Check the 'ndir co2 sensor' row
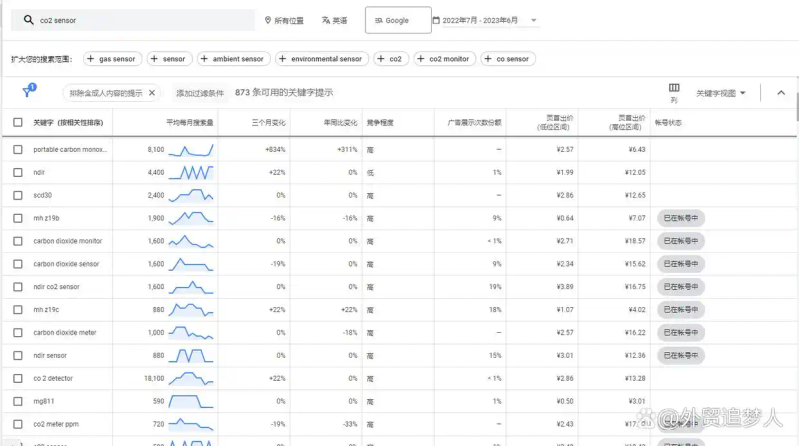 pos(18,287)
